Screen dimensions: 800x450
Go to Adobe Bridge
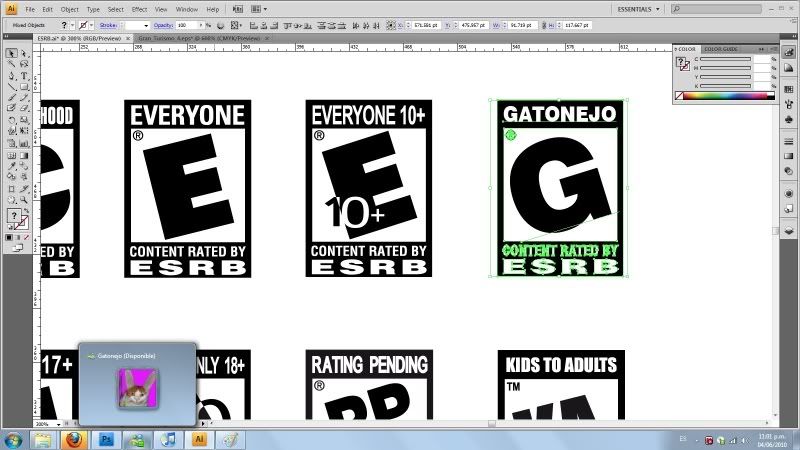238,9
